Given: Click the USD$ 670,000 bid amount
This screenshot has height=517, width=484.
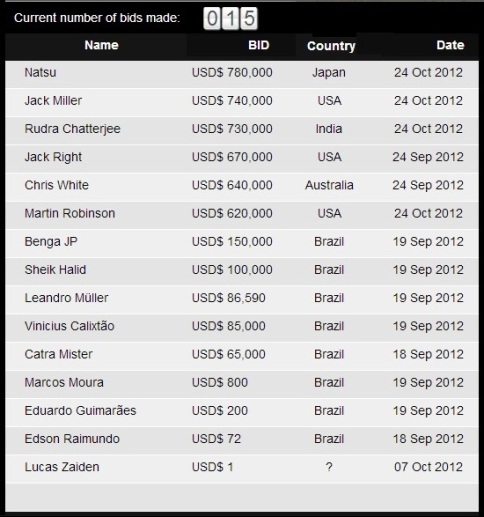Looking at the screenshot, I should [232, 157].
